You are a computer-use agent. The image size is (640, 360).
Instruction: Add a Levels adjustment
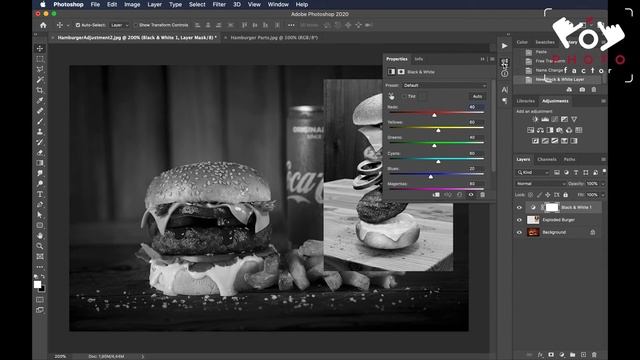coord(545,120)
